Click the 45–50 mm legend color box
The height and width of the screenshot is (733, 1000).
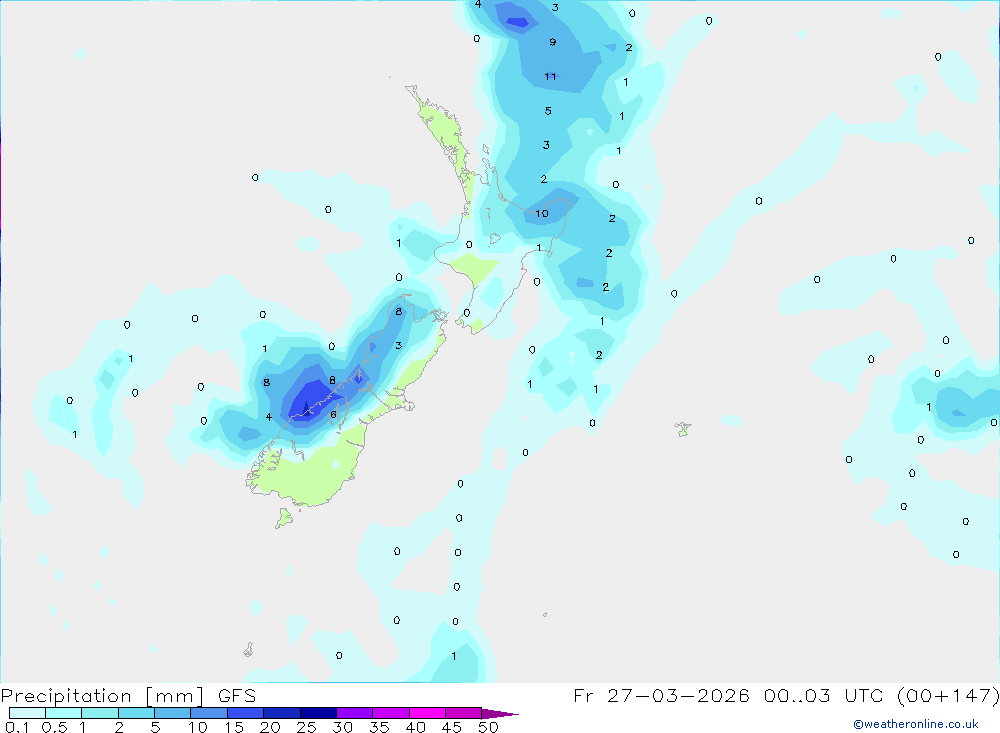[464, 713]
